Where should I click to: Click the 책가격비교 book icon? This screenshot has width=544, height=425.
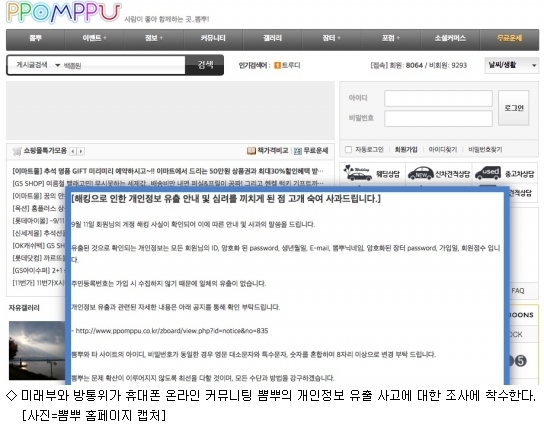(x=251, y=151)
